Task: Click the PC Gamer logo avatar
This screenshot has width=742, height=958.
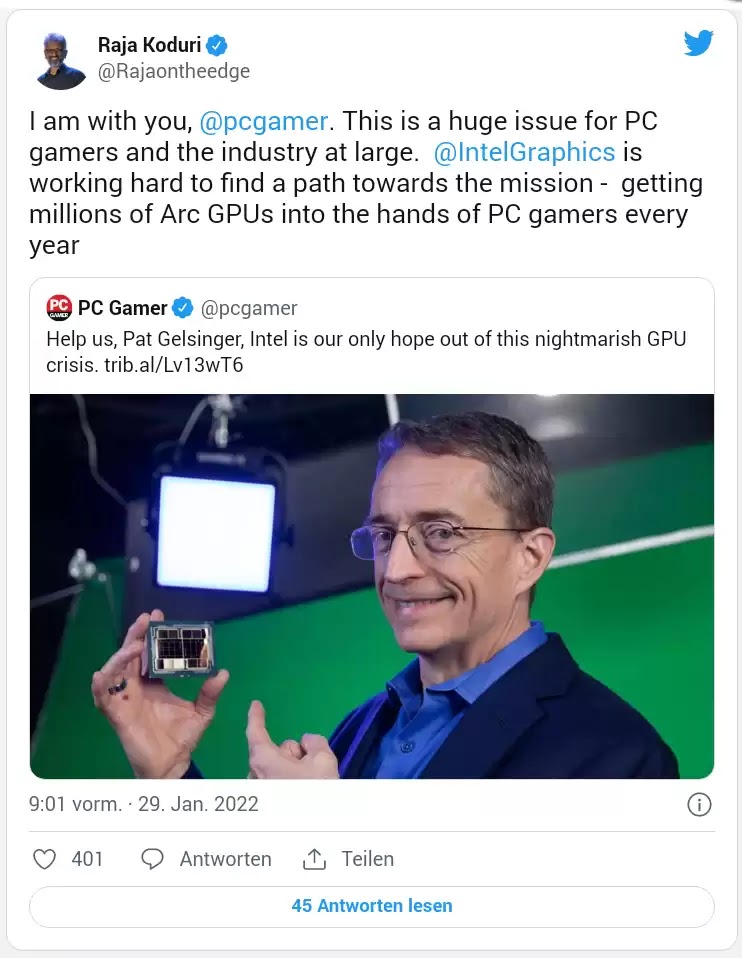Action: pos(59,307)
